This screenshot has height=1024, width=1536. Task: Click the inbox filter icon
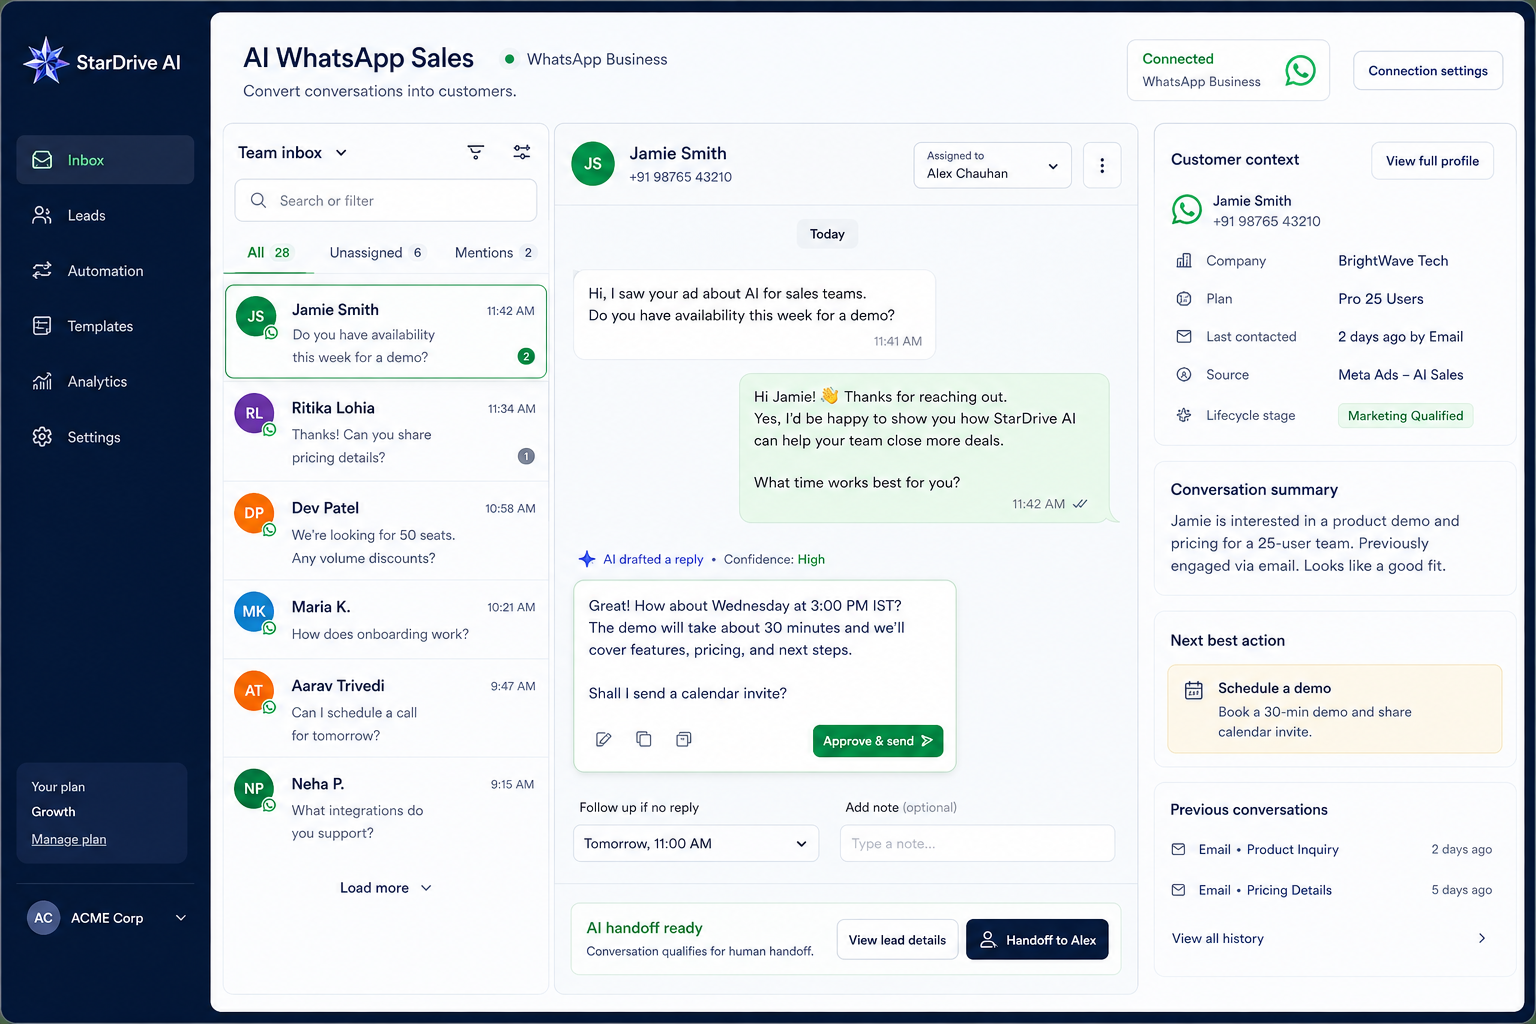coord(476,152)
